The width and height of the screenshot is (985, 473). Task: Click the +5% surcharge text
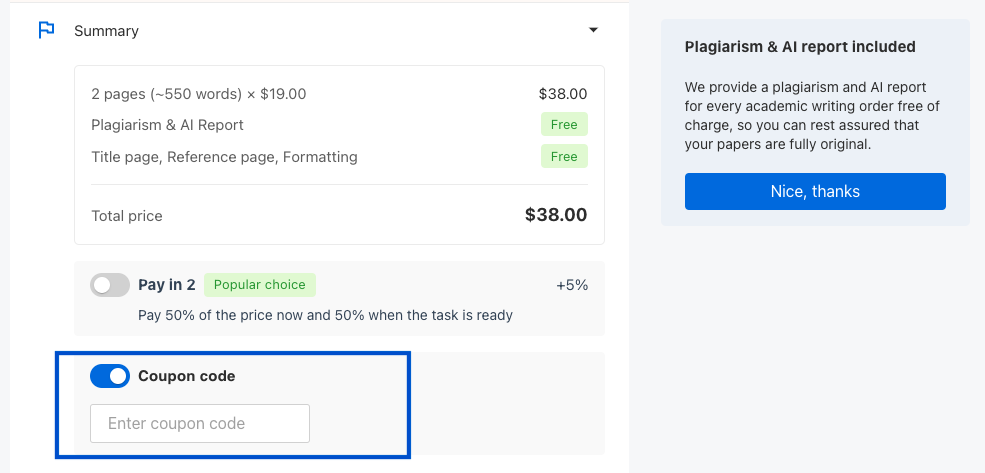(x=572, y=285)
